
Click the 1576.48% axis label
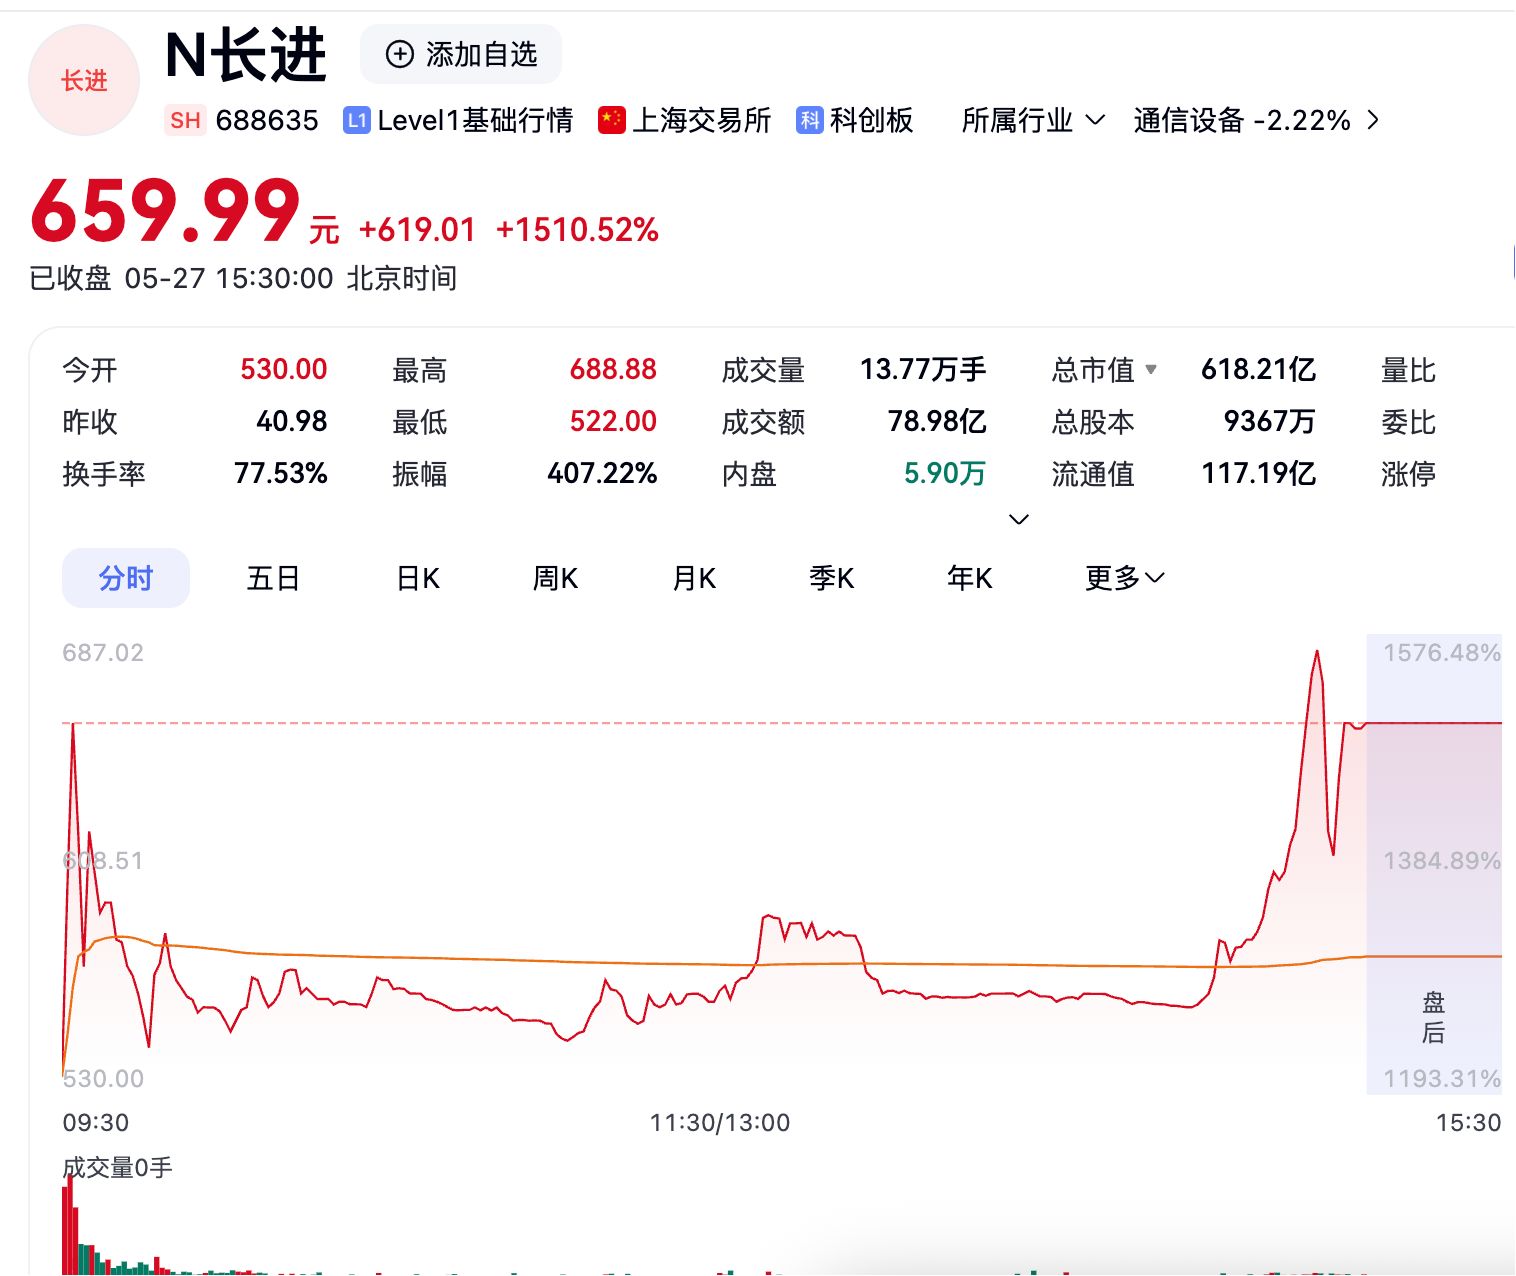pyautogui.click(x=1442, y=653)
